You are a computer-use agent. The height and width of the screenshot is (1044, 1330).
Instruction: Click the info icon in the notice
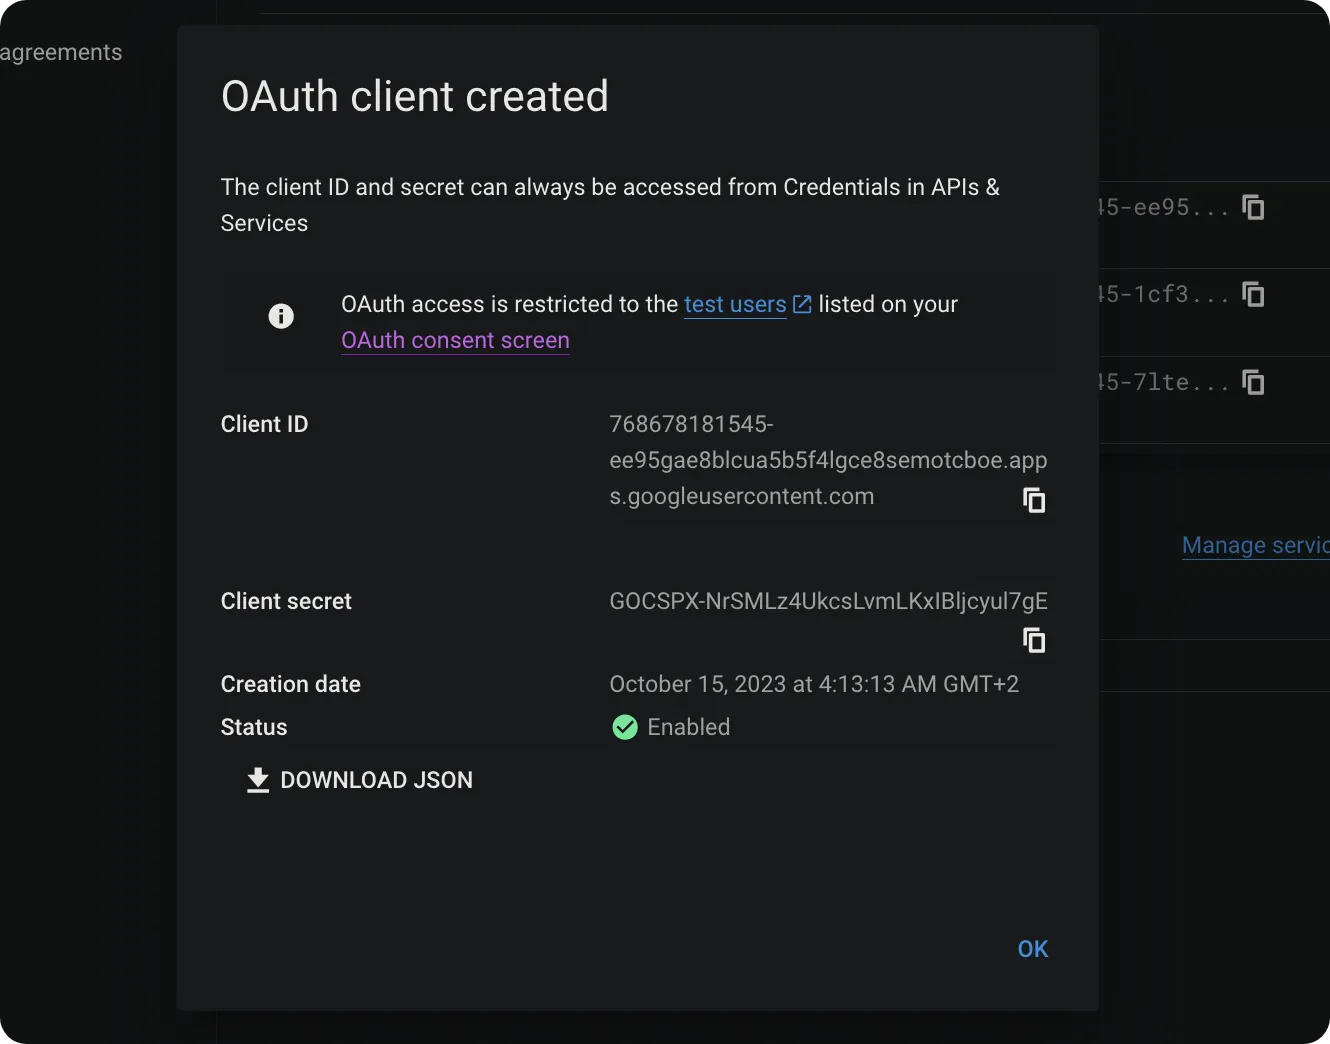pyautogui.click(x=281, y=316)
